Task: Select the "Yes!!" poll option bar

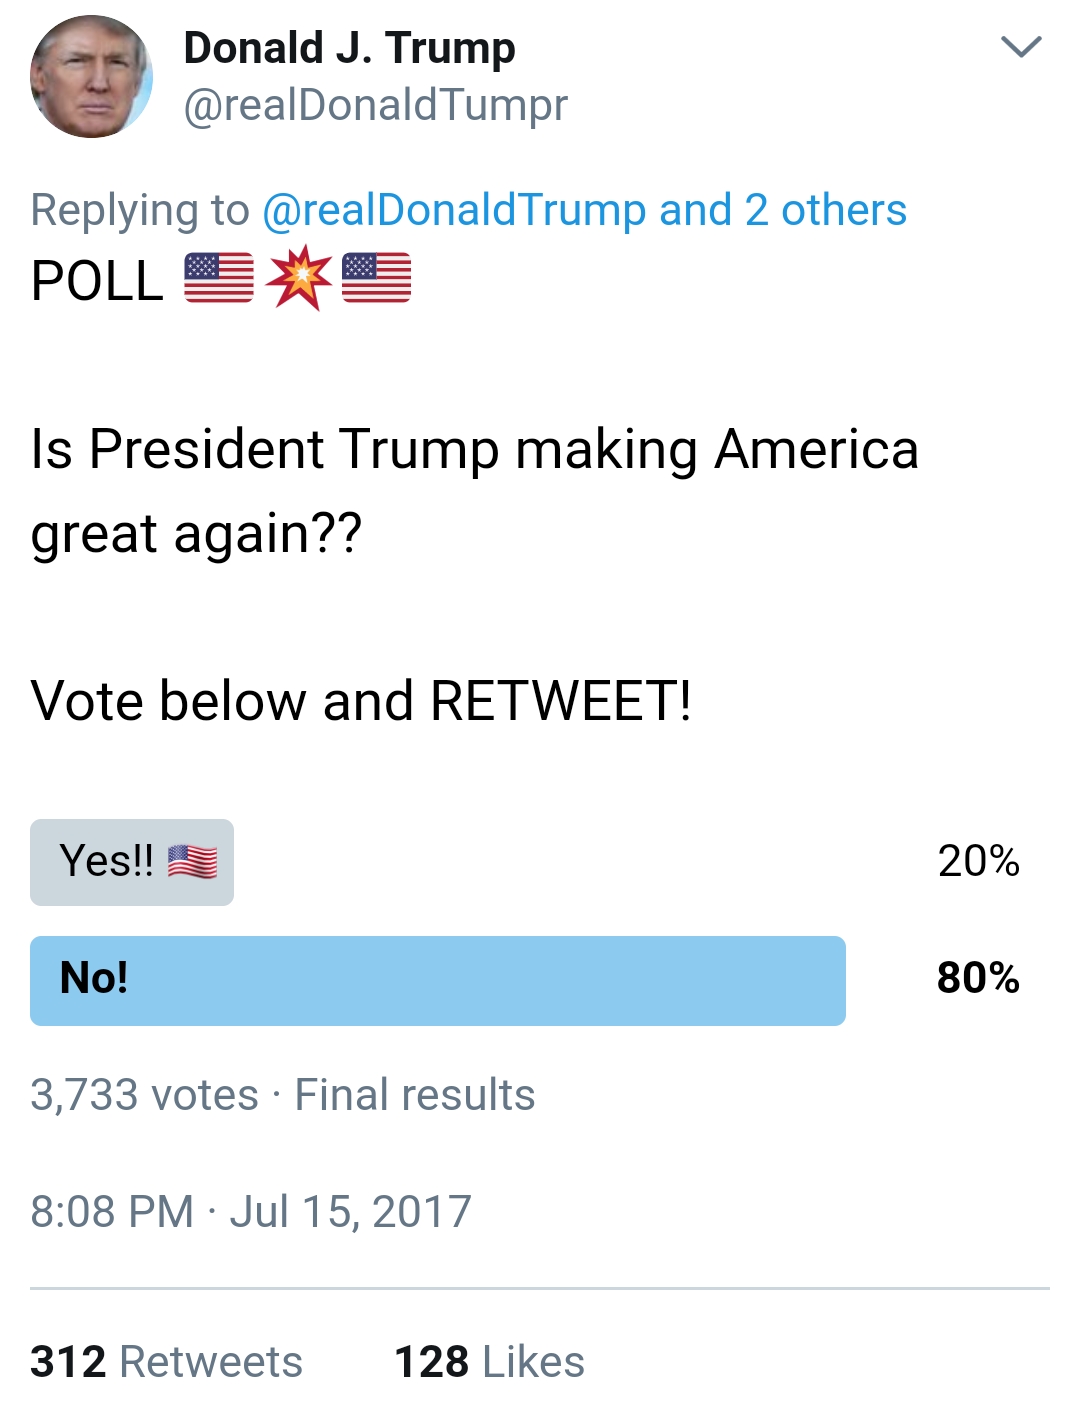Action: 132,862
